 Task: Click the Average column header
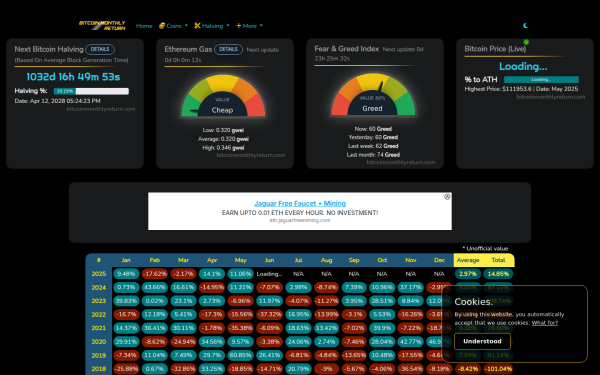[x=468, y=260]
